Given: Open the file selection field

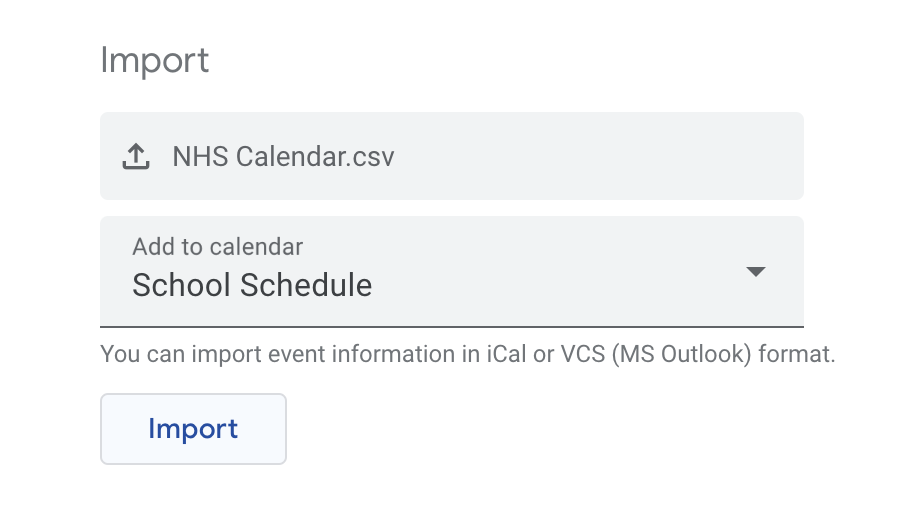Looking at the screenshot, I should click(451, 156).
